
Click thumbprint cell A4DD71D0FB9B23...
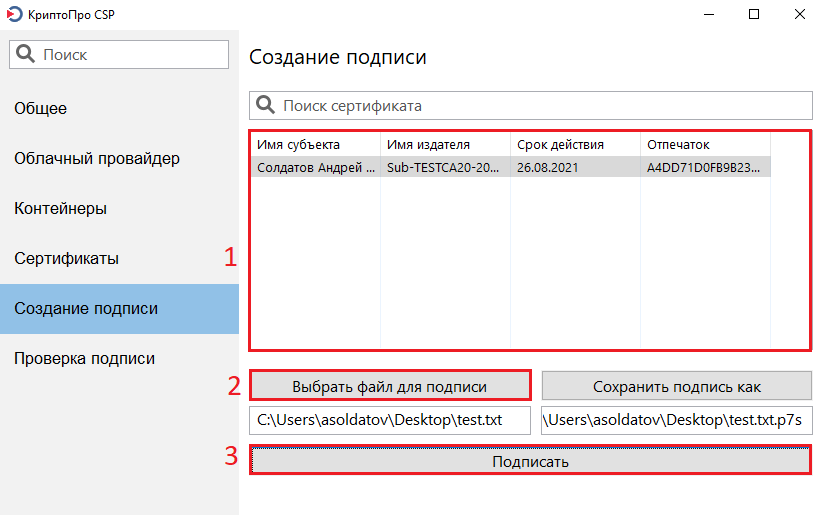click(706, 167)
